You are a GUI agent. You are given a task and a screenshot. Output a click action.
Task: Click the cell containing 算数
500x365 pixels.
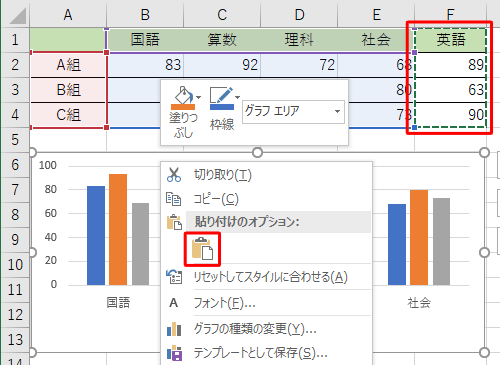pos(222,40)
